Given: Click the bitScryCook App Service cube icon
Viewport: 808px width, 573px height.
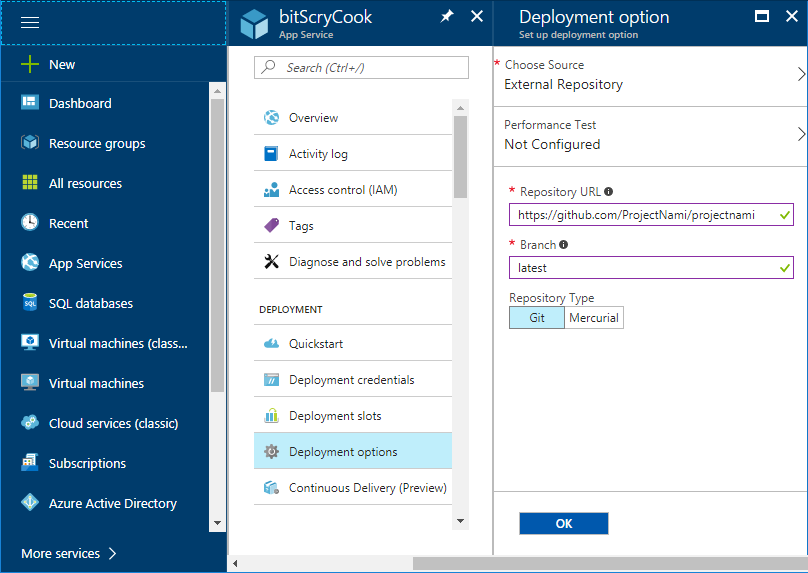Looking at the screenshot, I should pos(254,25).
